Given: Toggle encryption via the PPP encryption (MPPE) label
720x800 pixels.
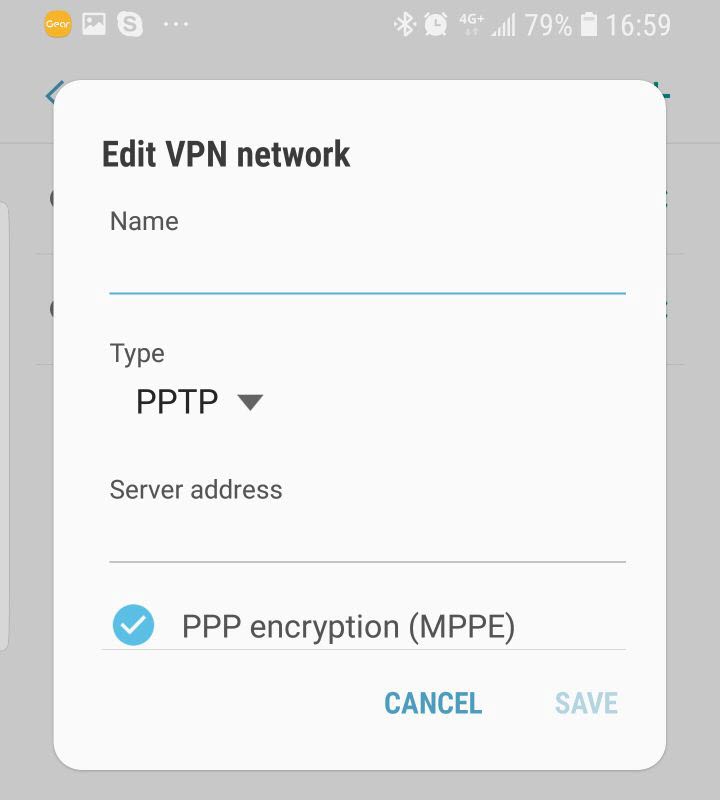Looking at the screenshot, I should pyautogui.click(x=349, y=626).
